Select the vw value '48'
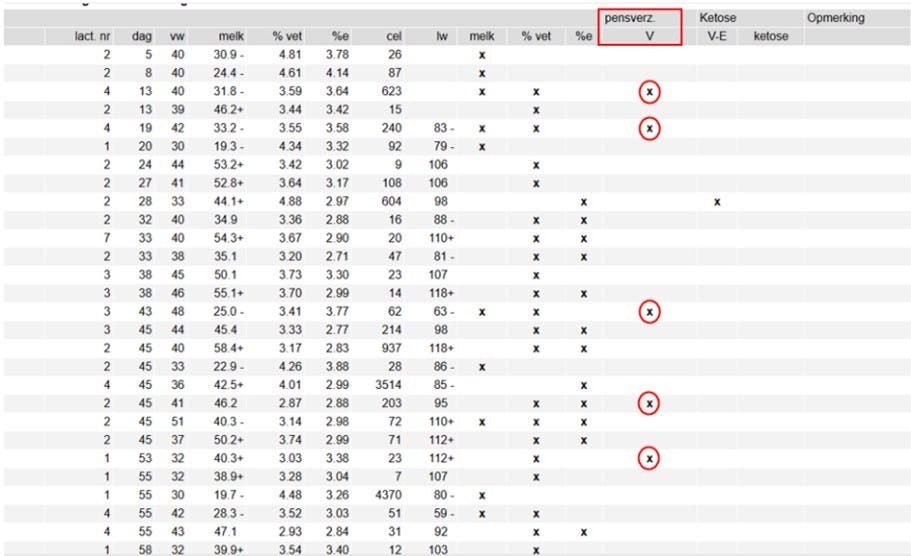 [178, 311]
